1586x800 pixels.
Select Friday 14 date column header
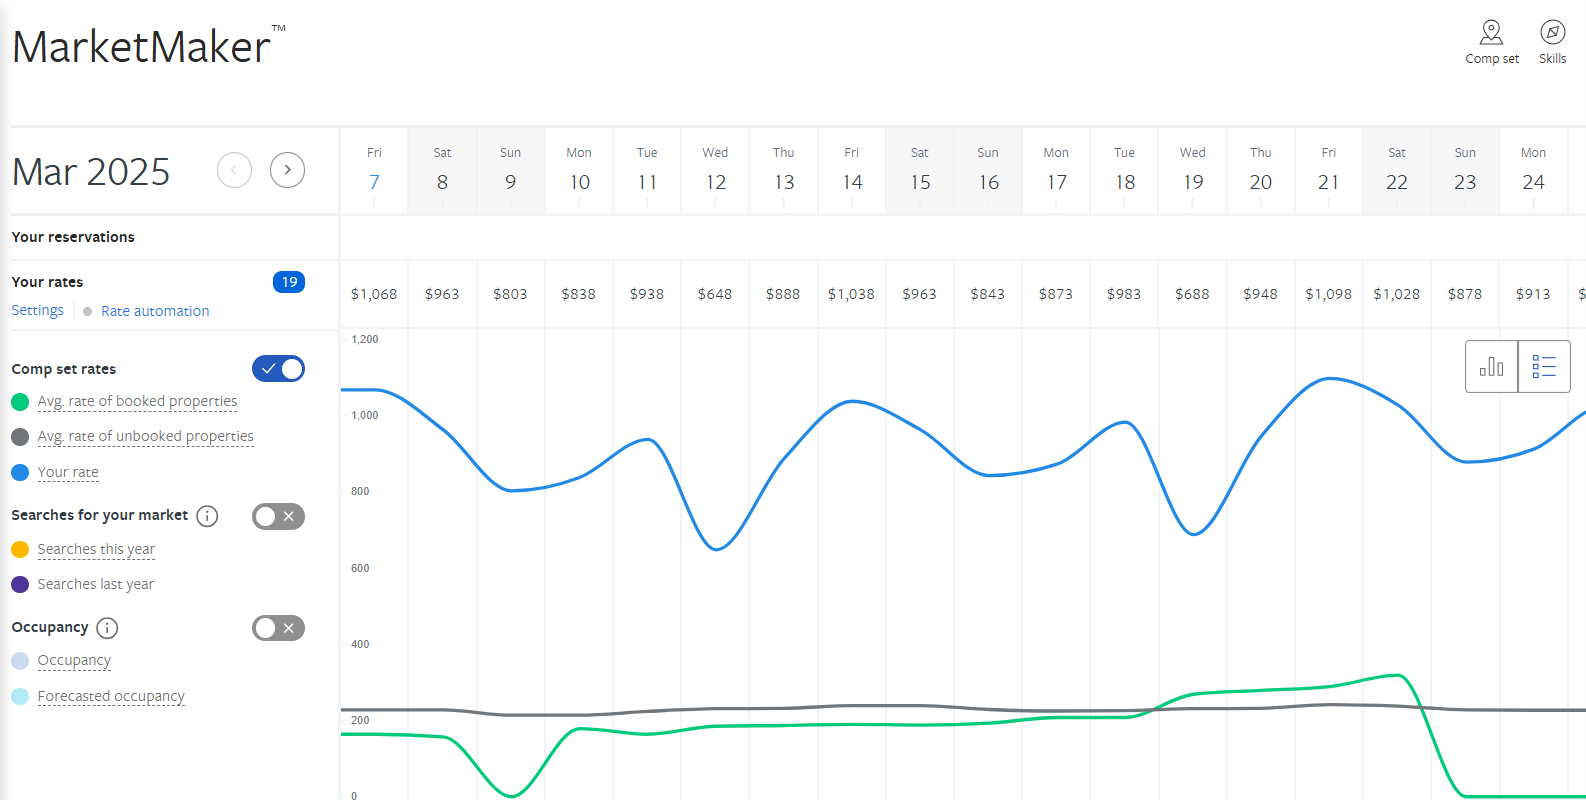[852, 170]
